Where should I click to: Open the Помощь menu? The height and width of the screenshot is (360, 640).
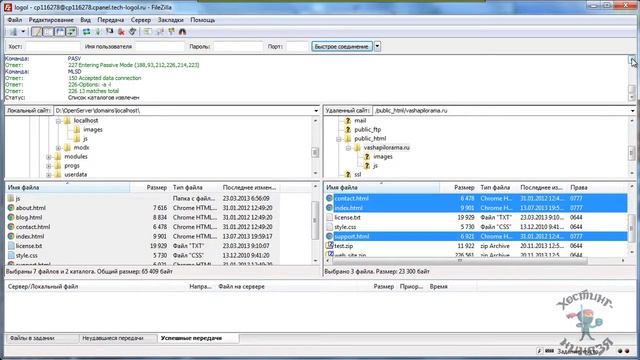(202, 20)
